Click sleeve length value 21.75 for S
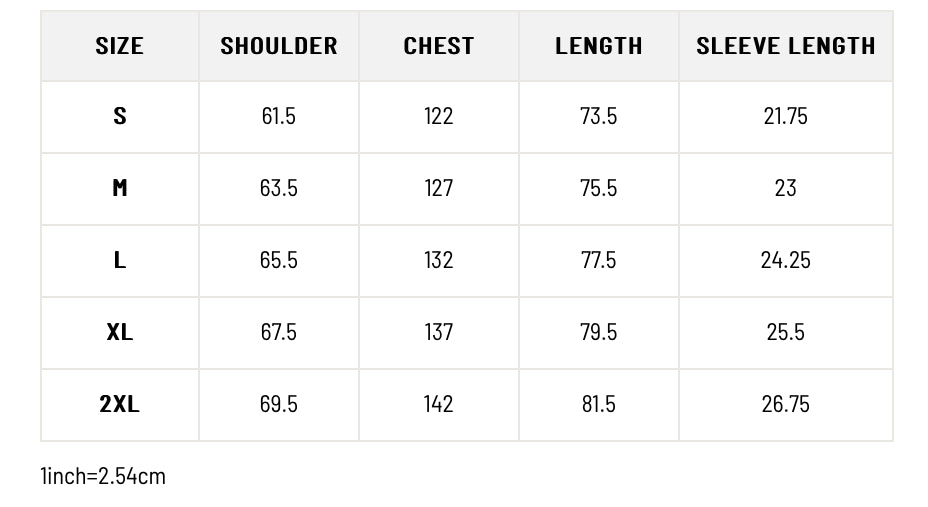 (x=786, y=116)
